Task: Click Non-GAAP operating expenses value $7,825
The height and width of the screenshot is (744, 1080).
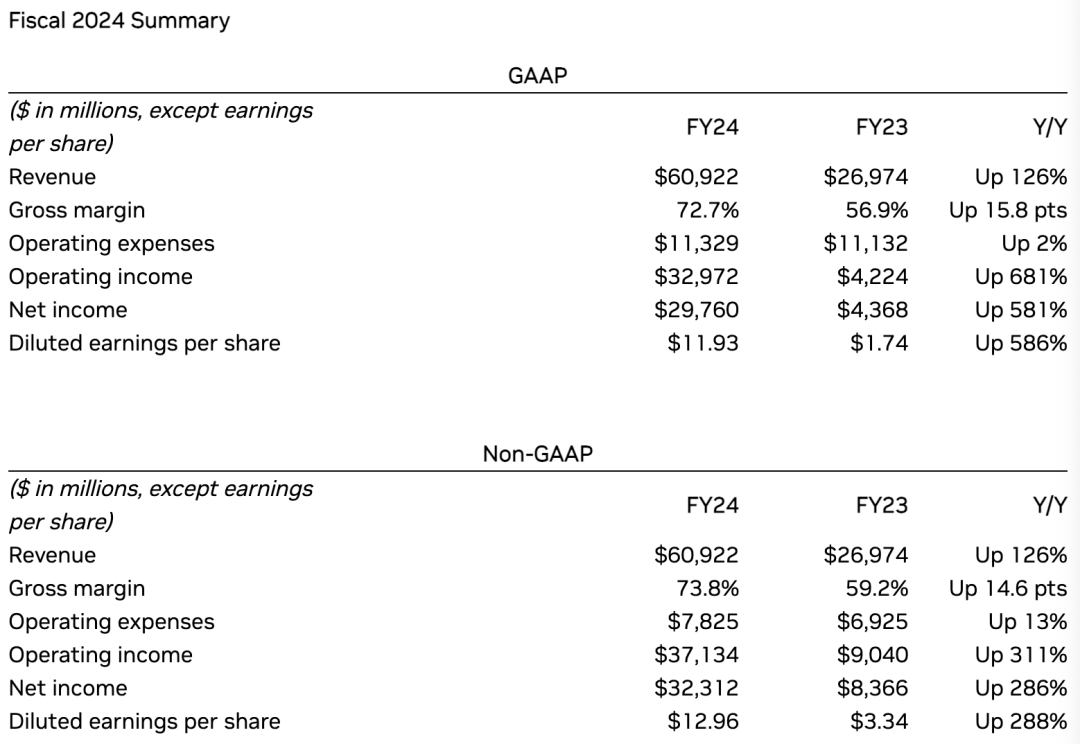Action: pos(703,621)
